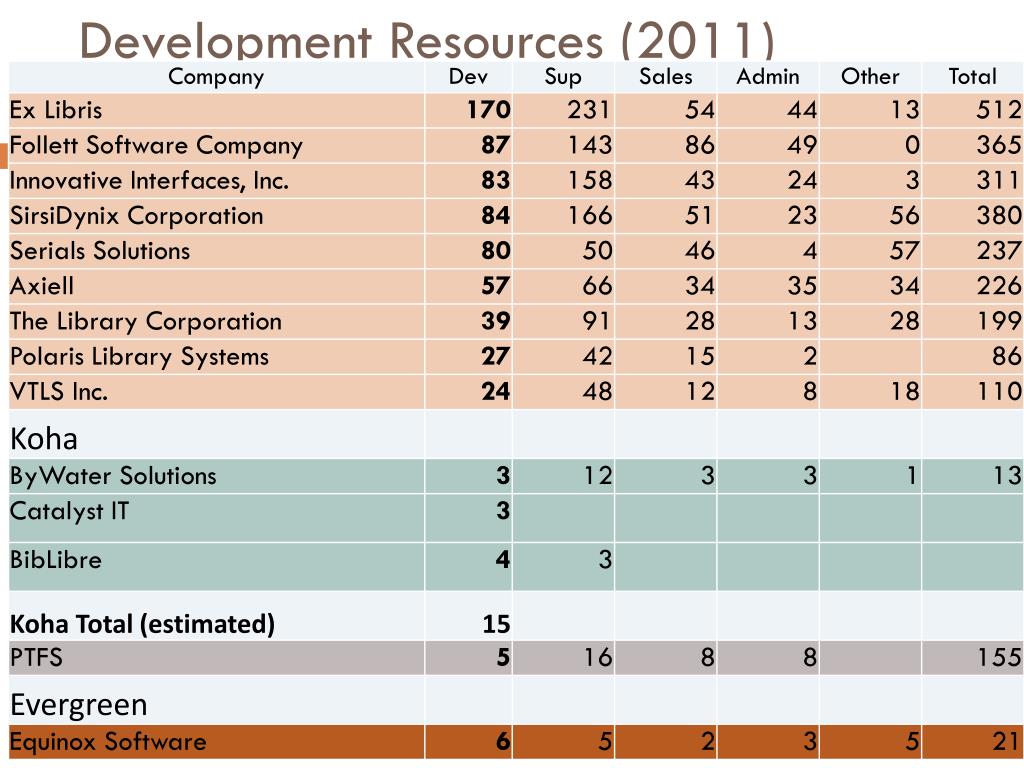Viewport: 1024px width, 768px height.
Task: Select the "Admin" column header
Action: coord(768,76)
